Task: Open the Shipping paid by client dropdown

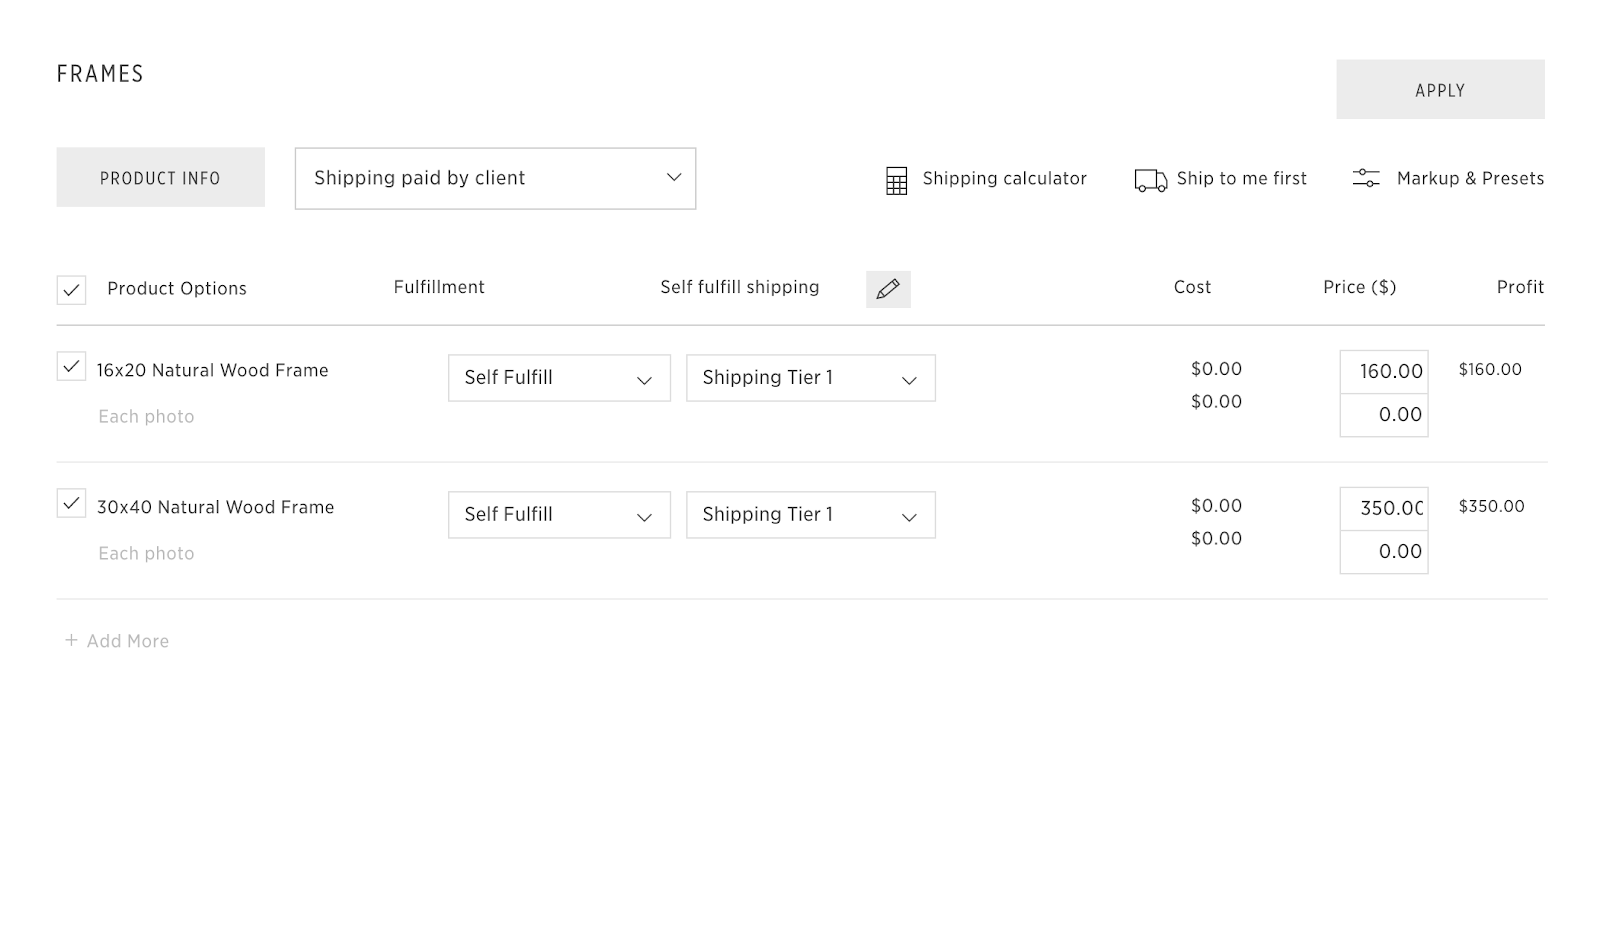Action: [x=495, y=178]
